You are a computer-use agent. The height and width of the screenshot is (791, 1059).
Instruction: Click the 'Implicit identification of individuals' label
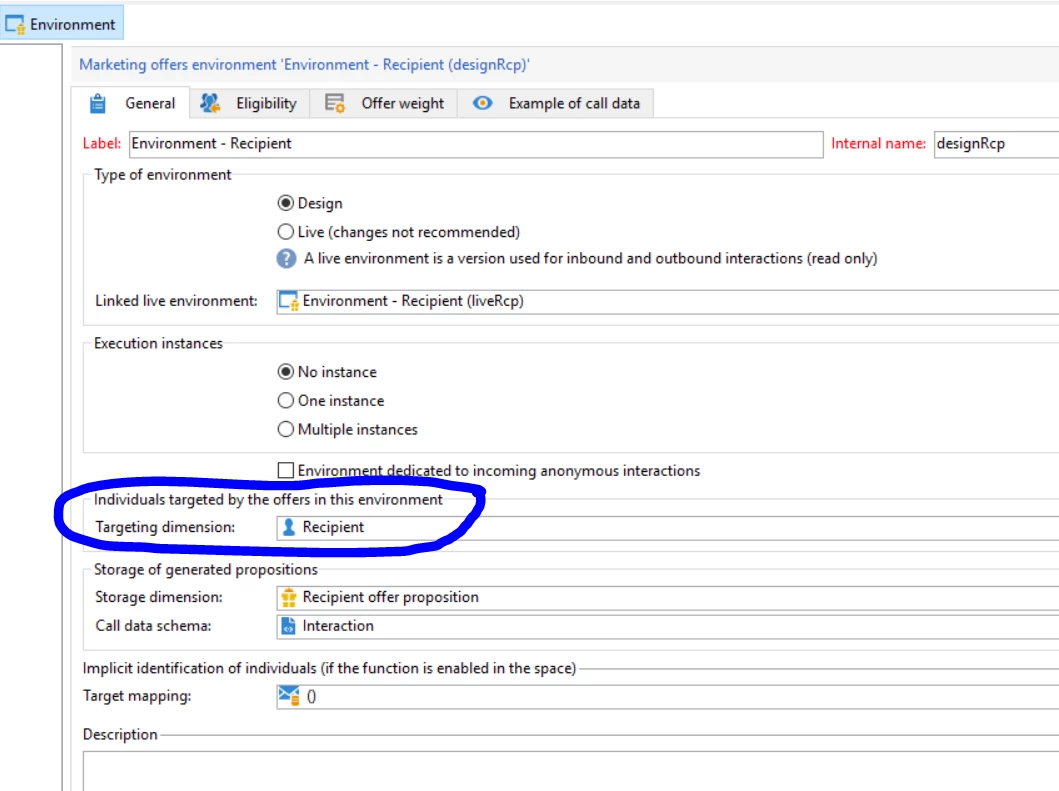click(x=329, y=668)
